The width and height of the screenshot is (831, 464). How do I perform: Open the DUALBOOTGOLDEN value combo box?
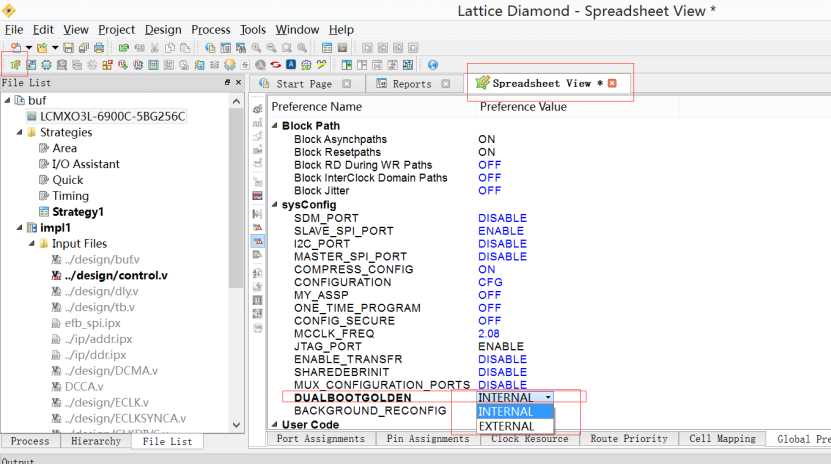click(x=515, y=397)
